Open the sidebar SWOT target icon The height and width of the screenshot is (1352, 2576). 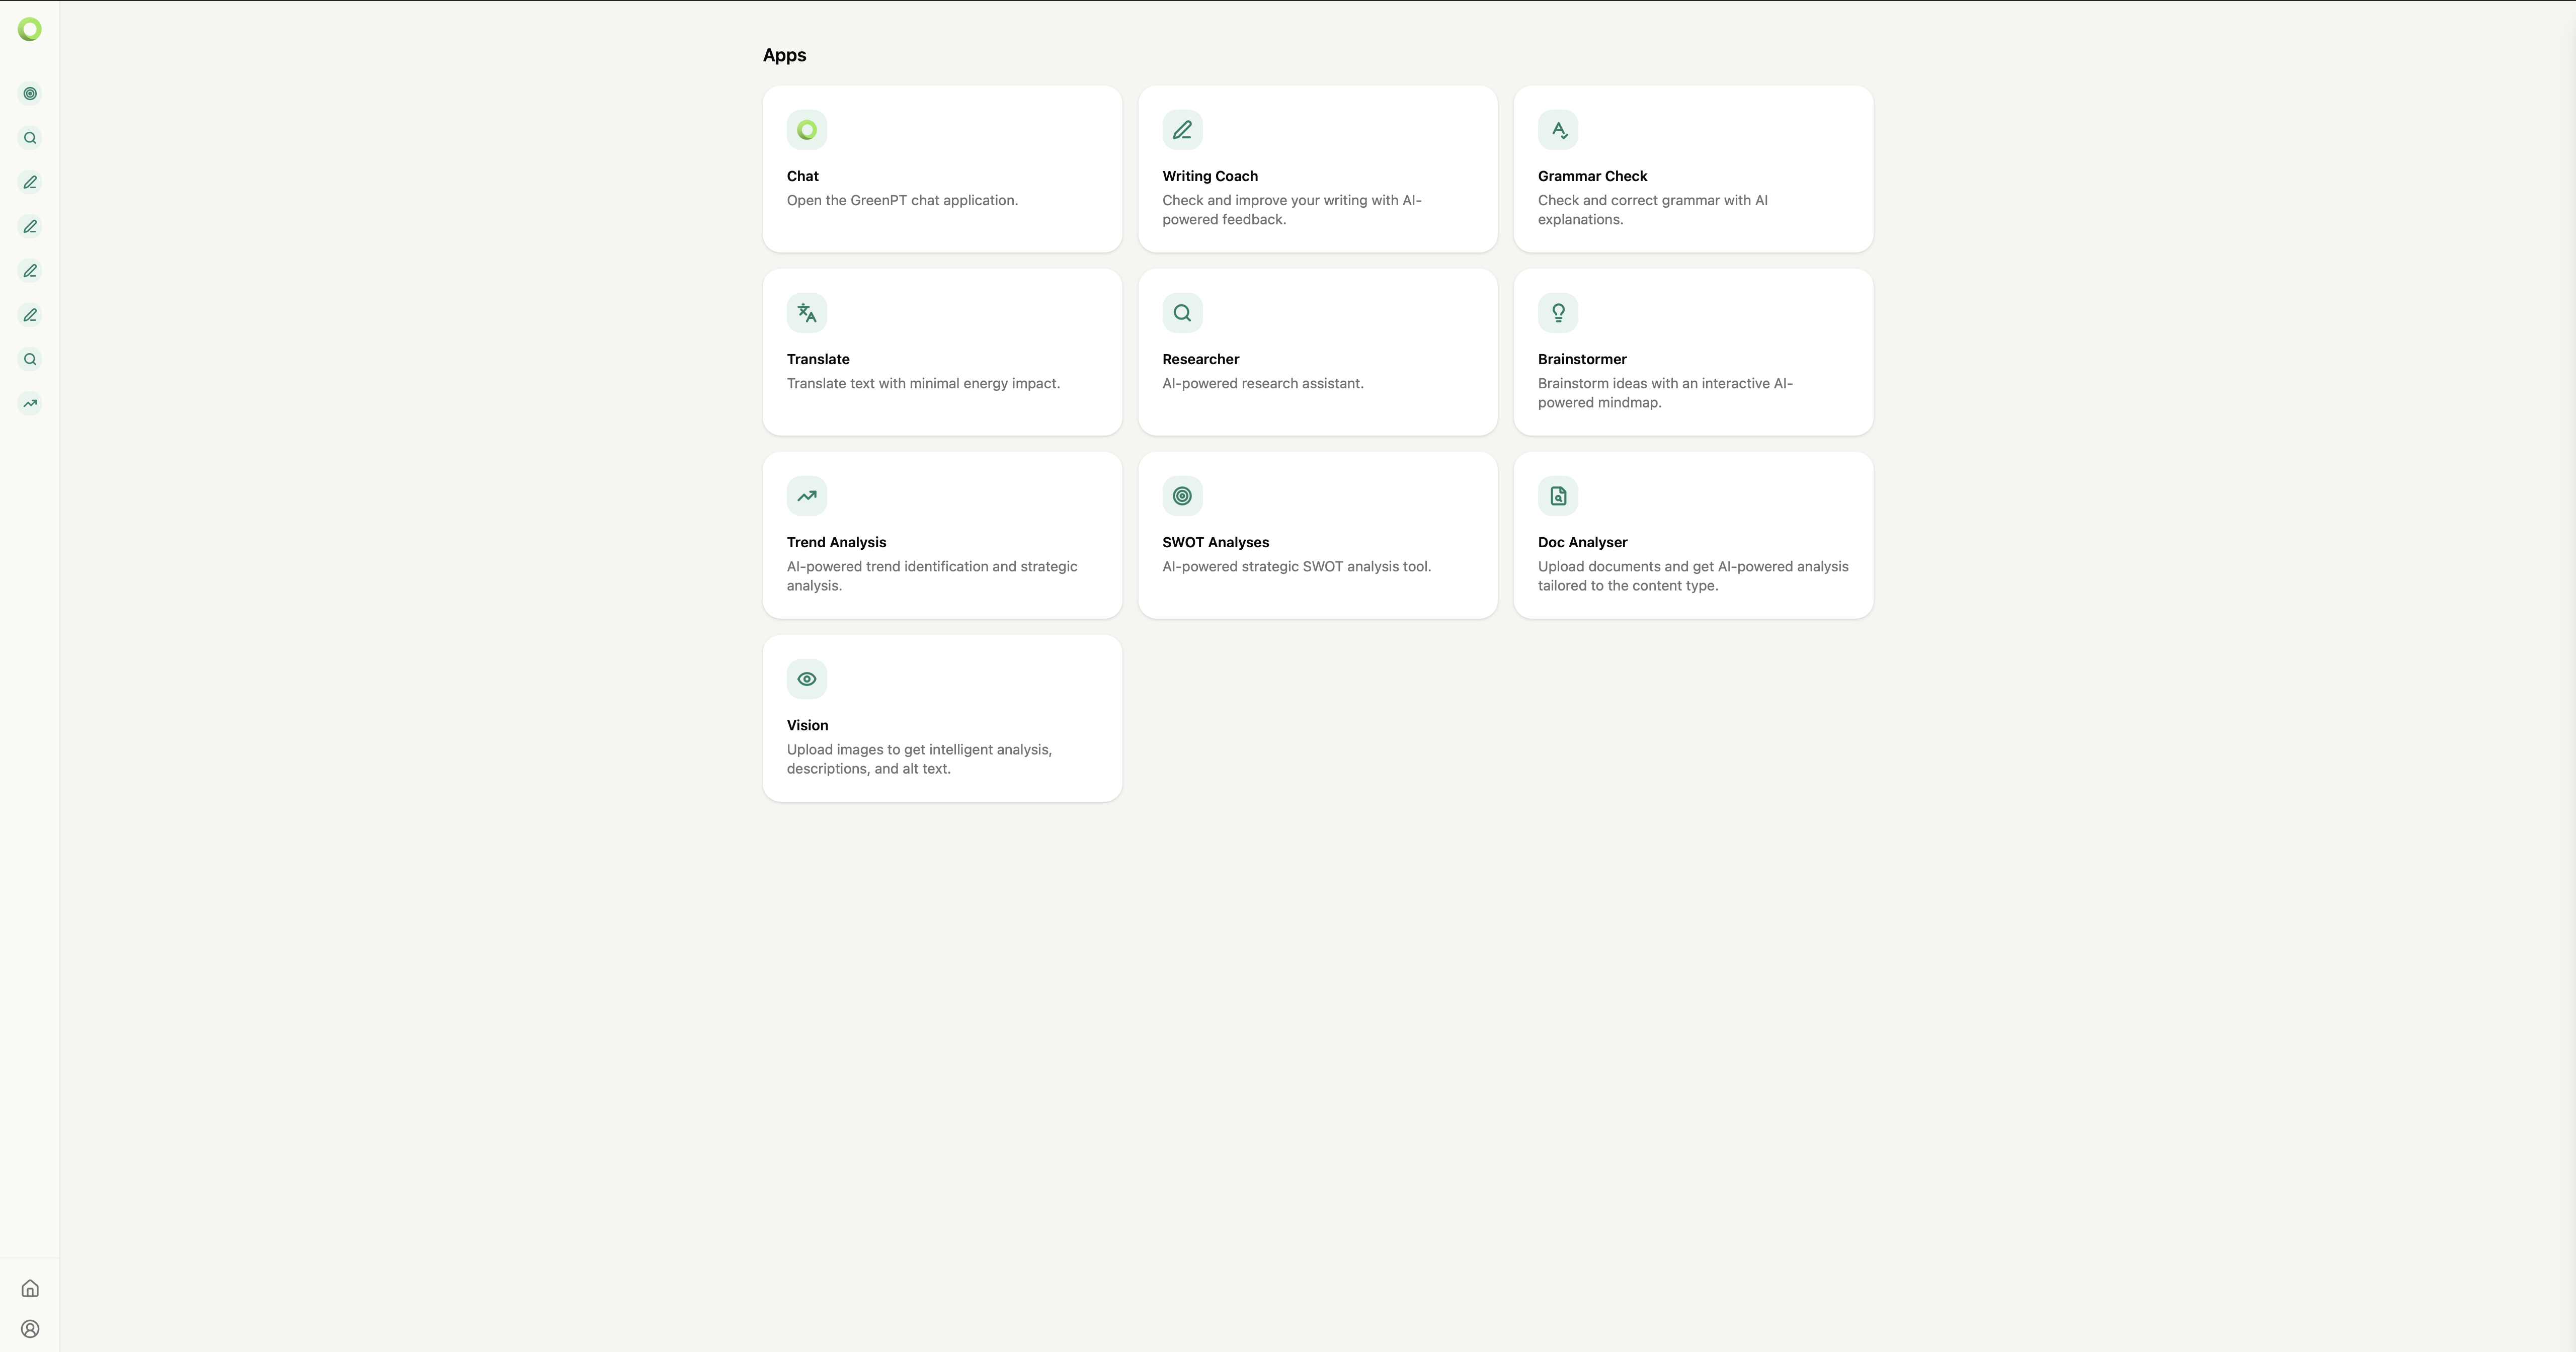coord(30,94)
